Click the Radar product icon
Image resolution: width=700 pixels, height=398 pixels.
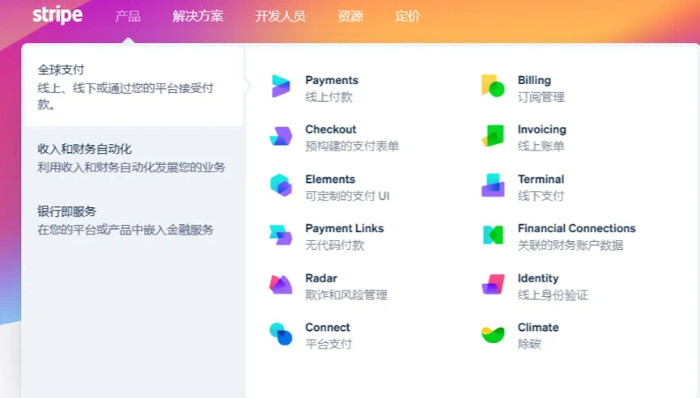point(281,284)
